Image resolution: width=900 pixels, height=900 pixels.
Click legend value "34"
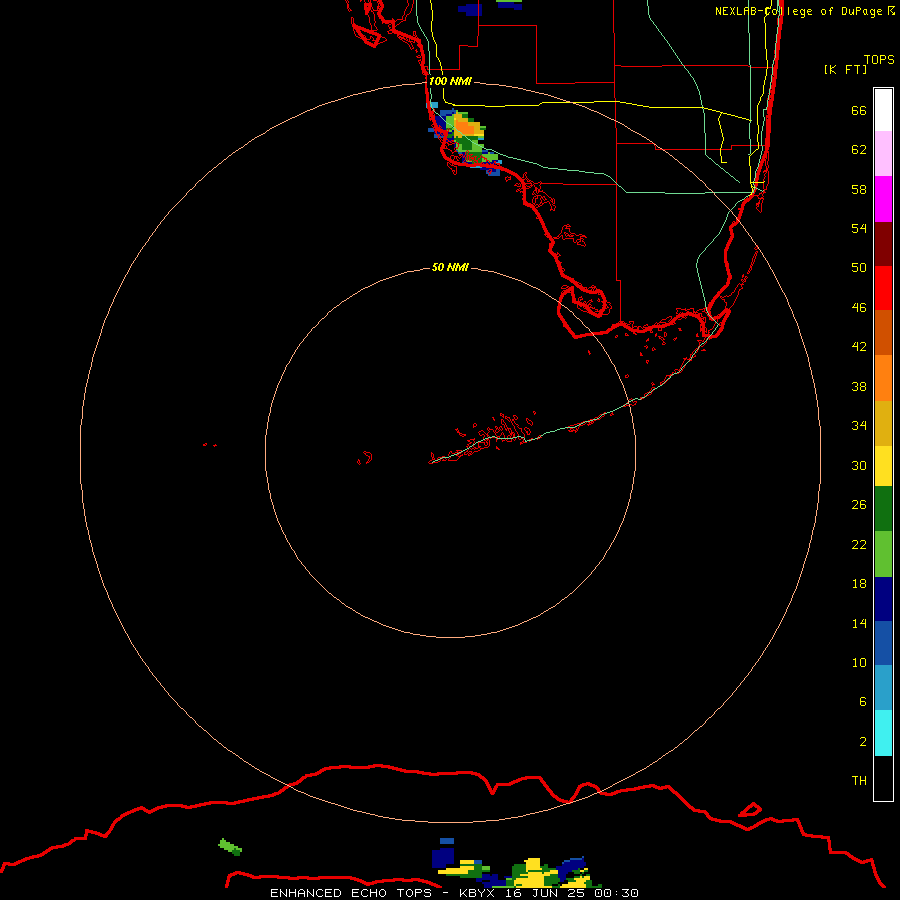pos(859,426)
